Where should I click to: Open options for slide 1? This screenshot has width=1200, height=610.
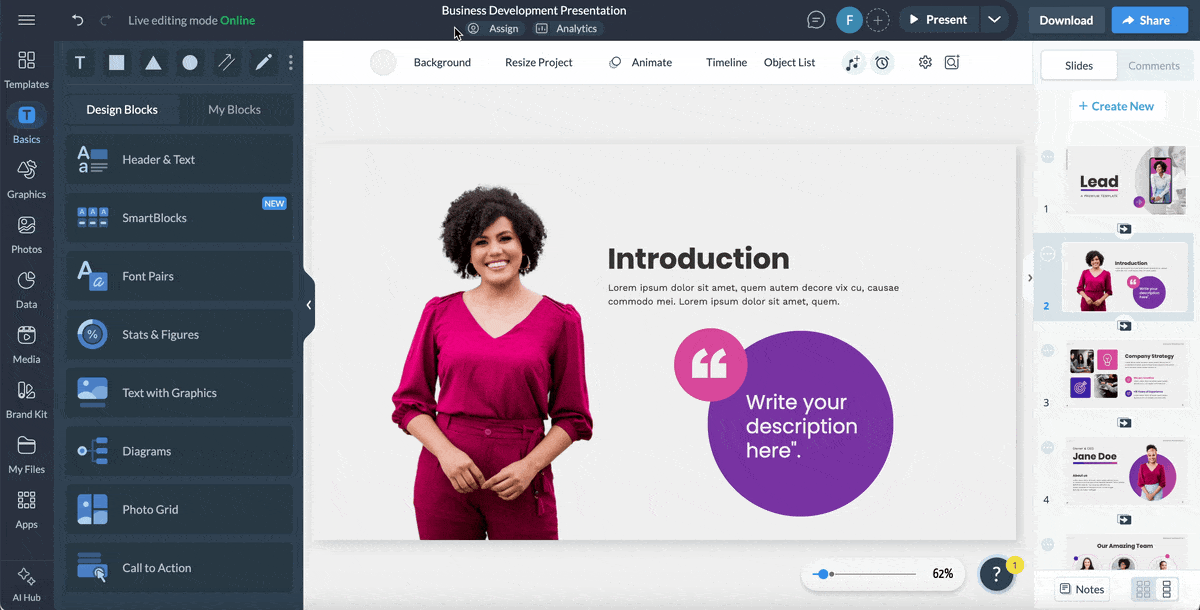tap(1048, 157)
